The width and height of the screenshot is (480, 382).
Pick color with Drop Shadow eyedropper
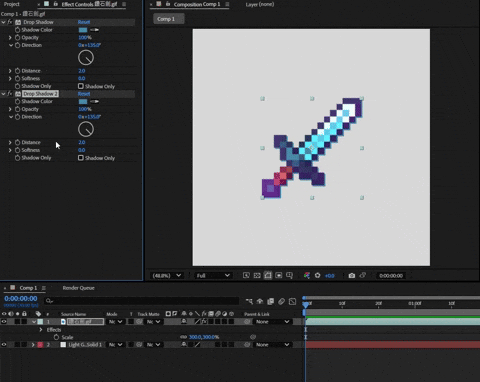point(94,30)
